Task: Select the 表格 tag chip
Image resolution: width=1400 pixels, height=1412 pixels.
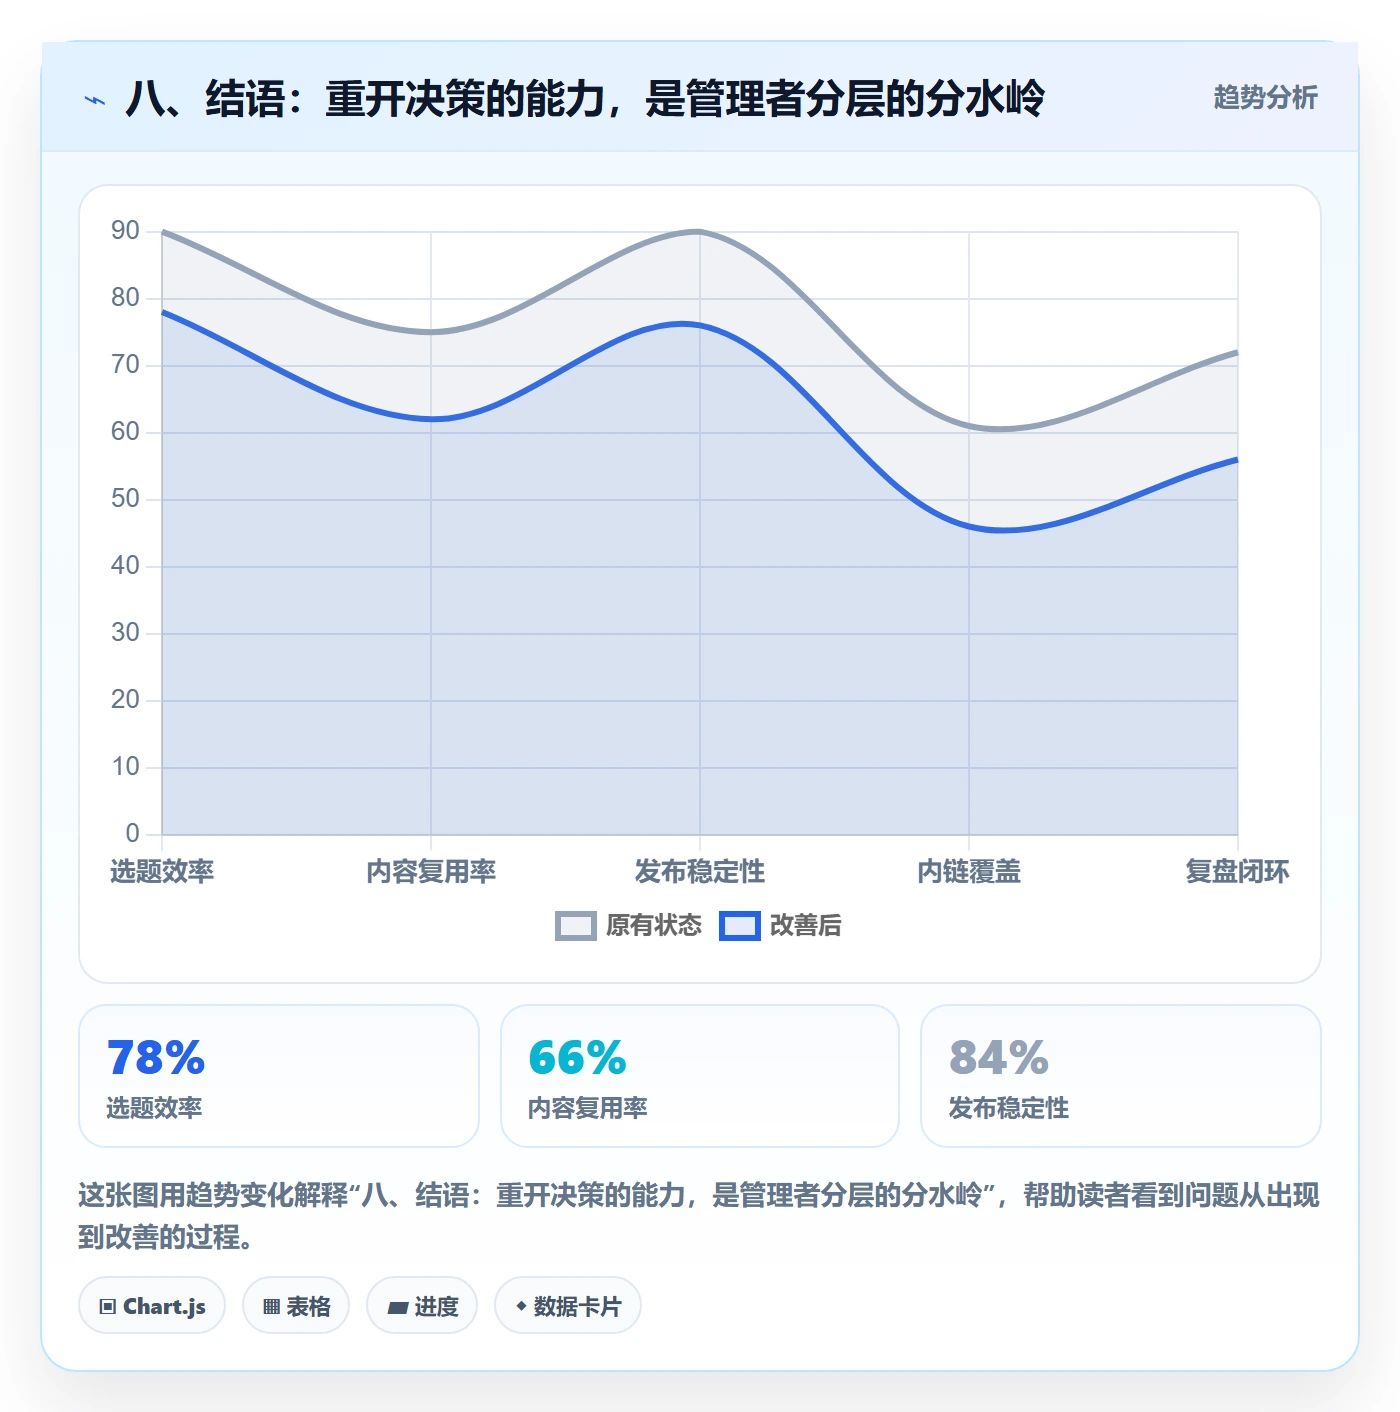Action: coord(296,1305)
